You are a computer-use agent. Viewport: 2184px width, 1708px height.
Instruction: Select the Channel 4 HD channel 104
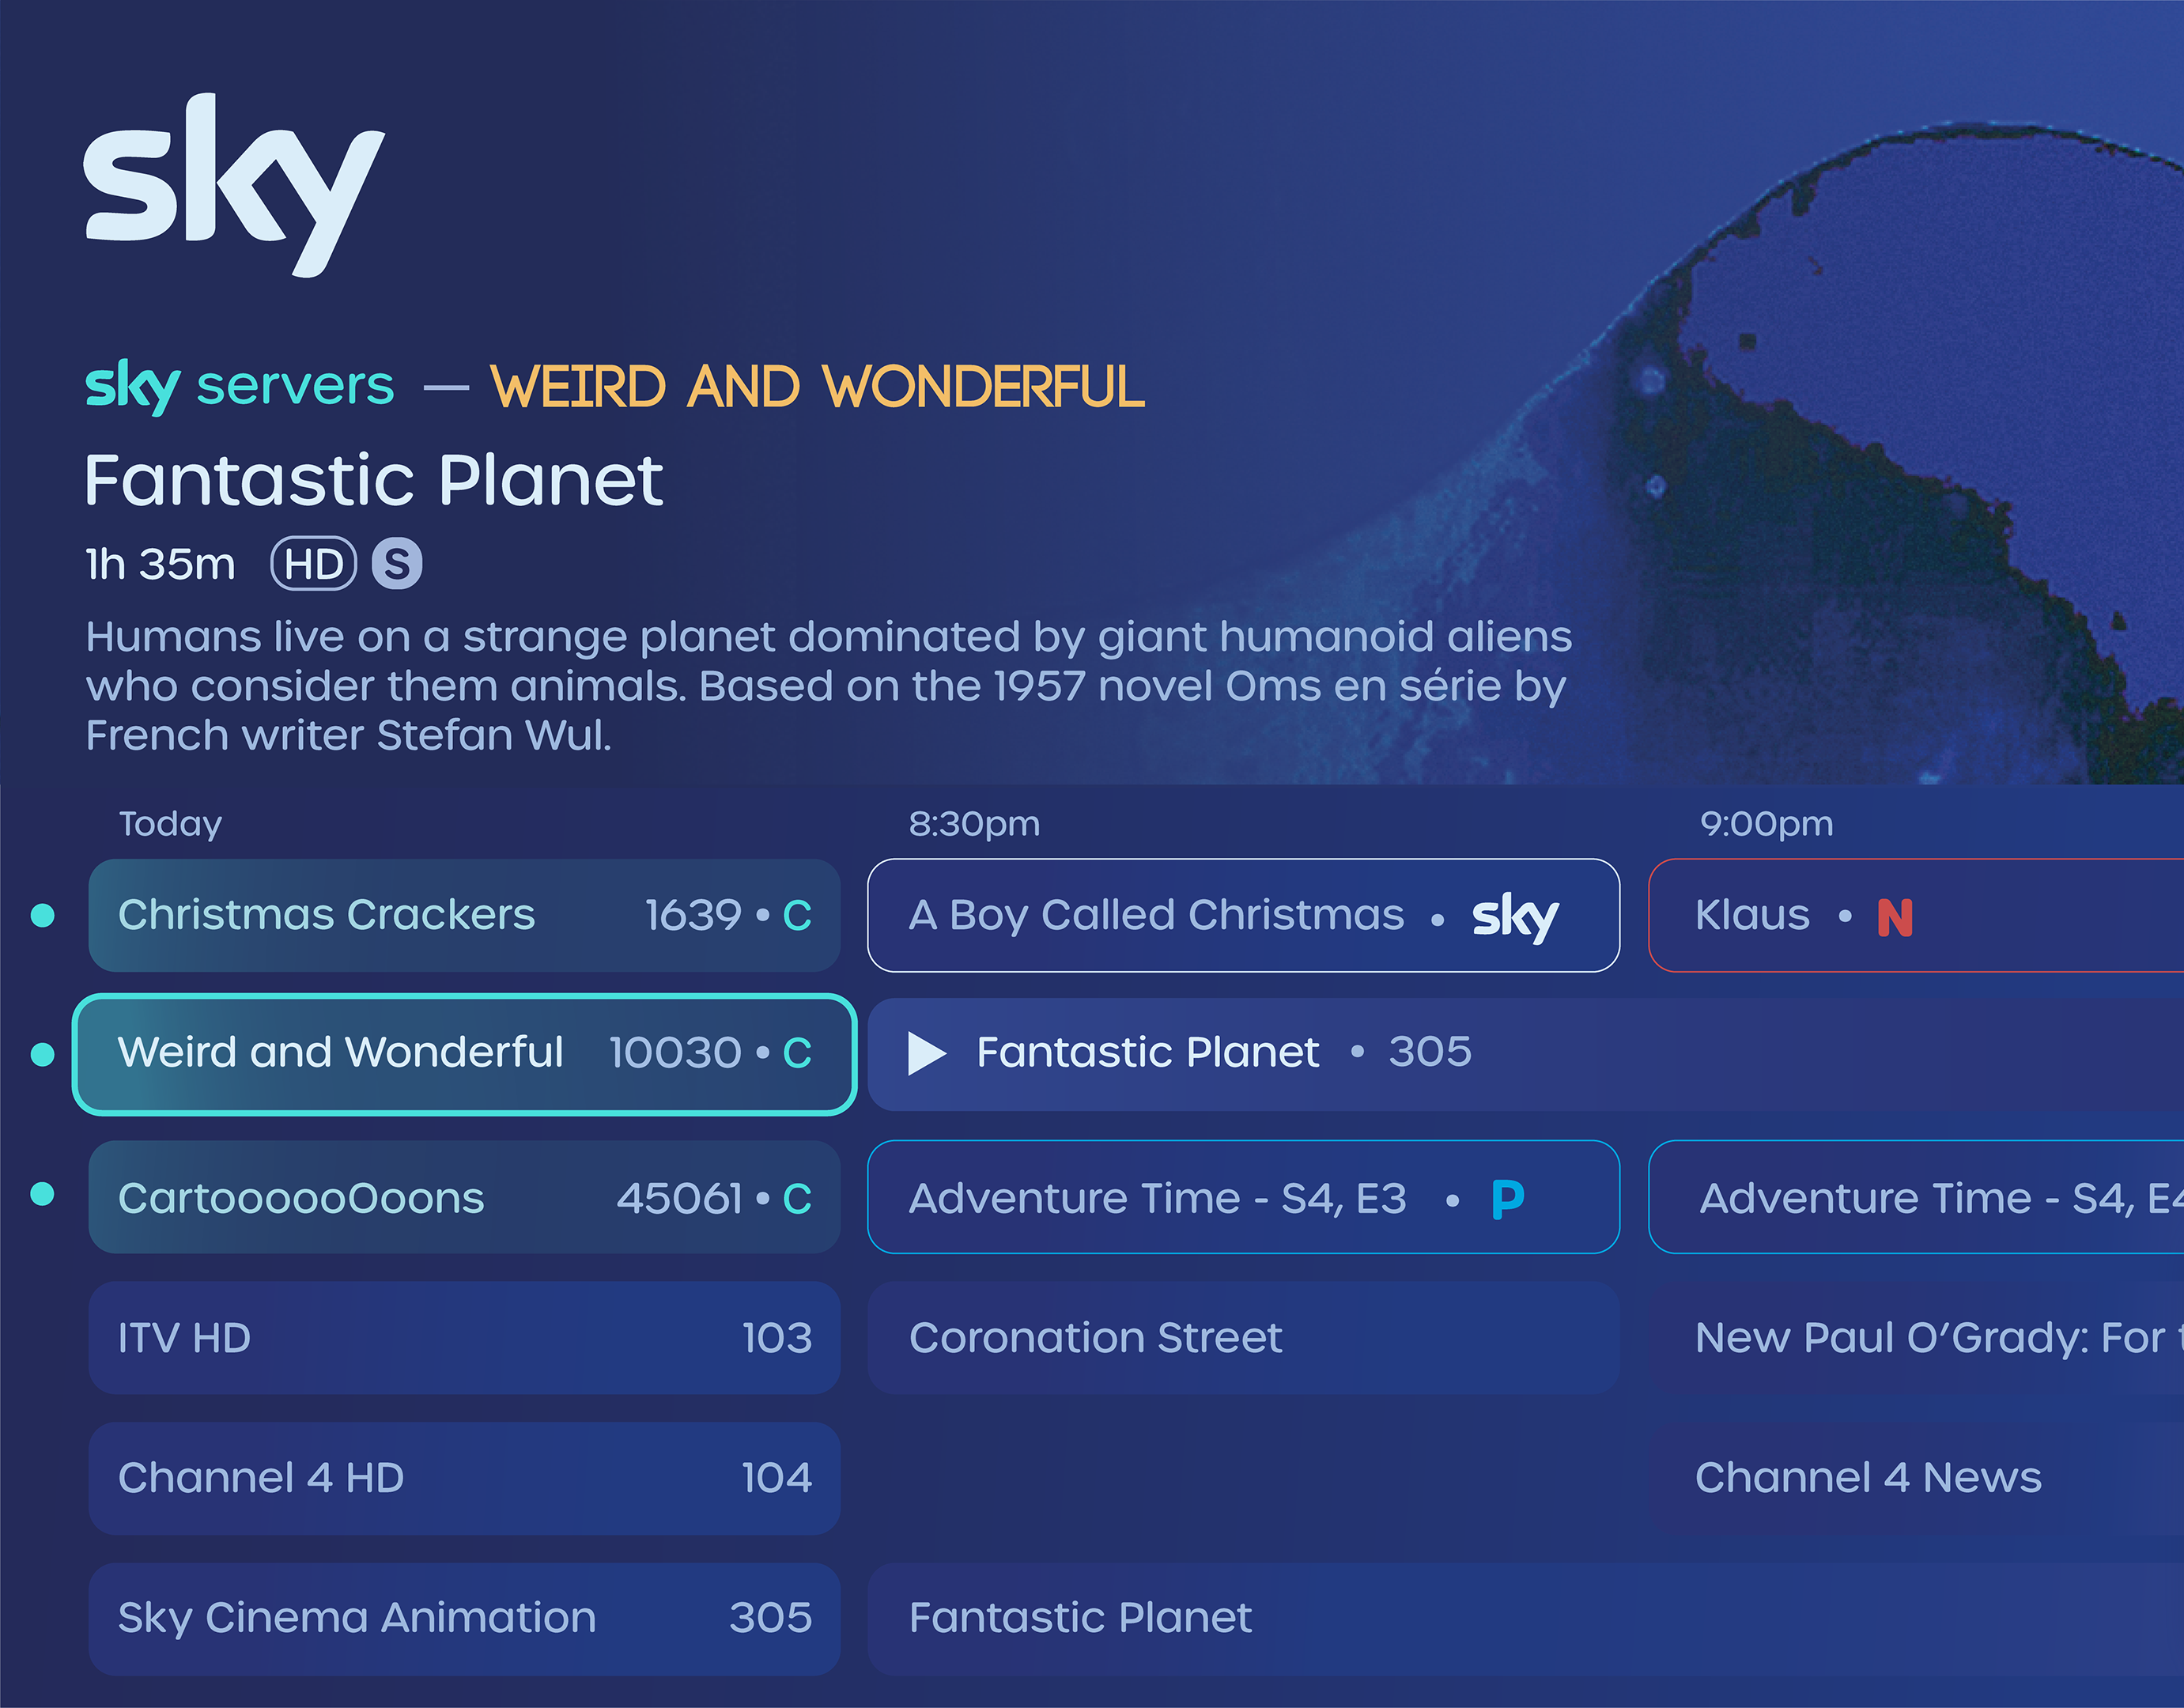(x=464, y=1478)
